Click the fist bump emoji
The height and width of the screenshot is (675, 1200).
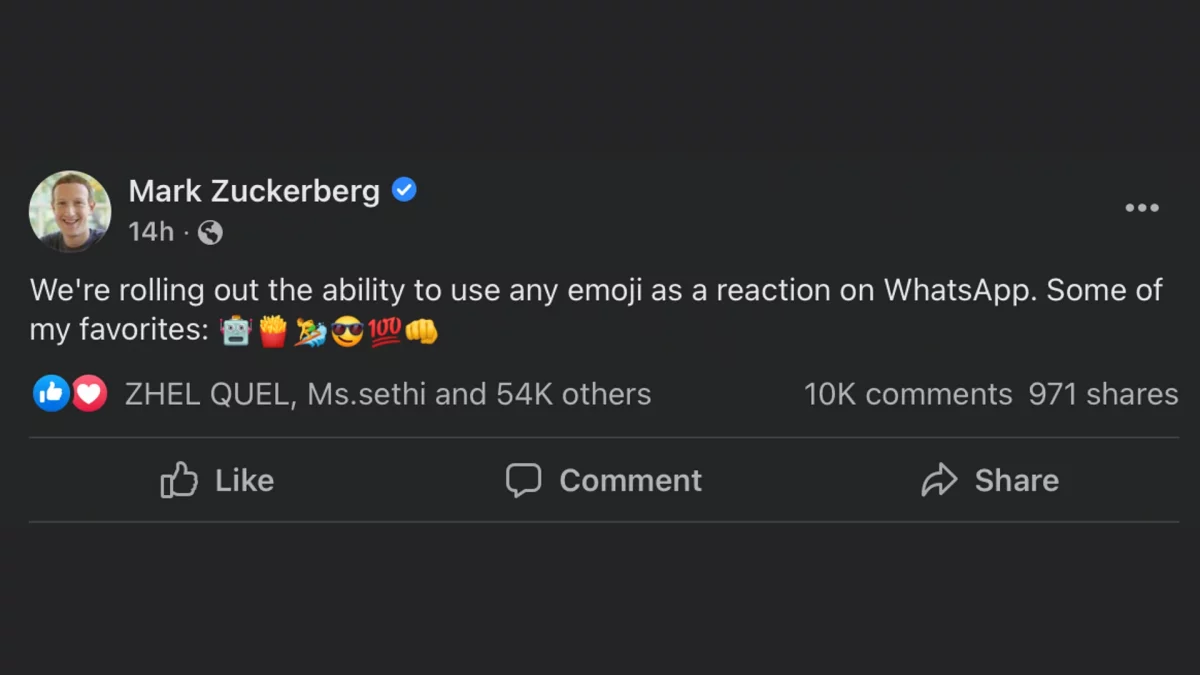pyautogui.click(x=421, y=331)
